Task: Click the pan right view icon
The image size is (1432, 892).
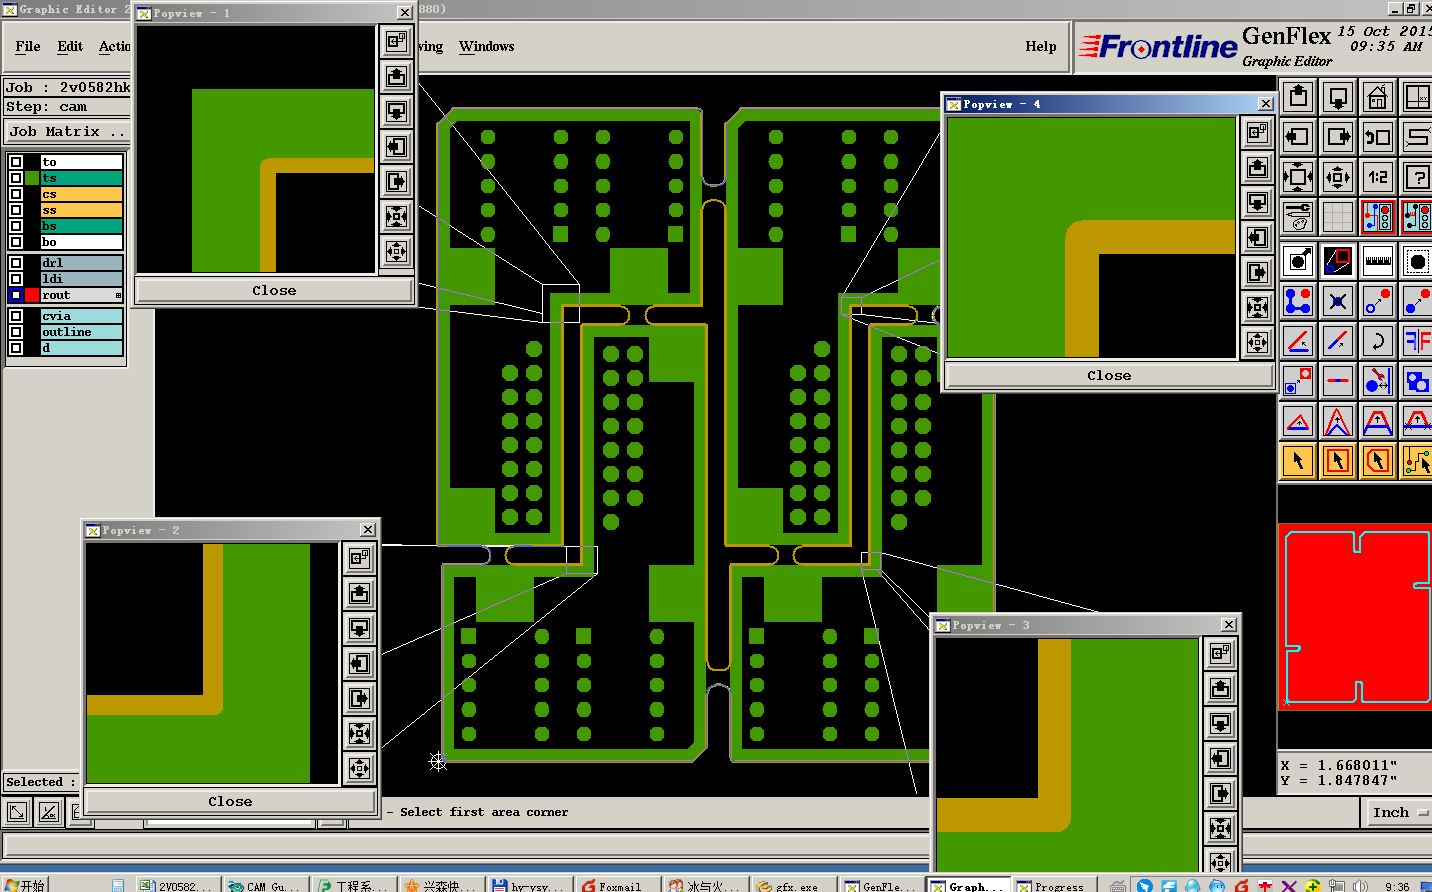Action: [x=1338, y=136]
